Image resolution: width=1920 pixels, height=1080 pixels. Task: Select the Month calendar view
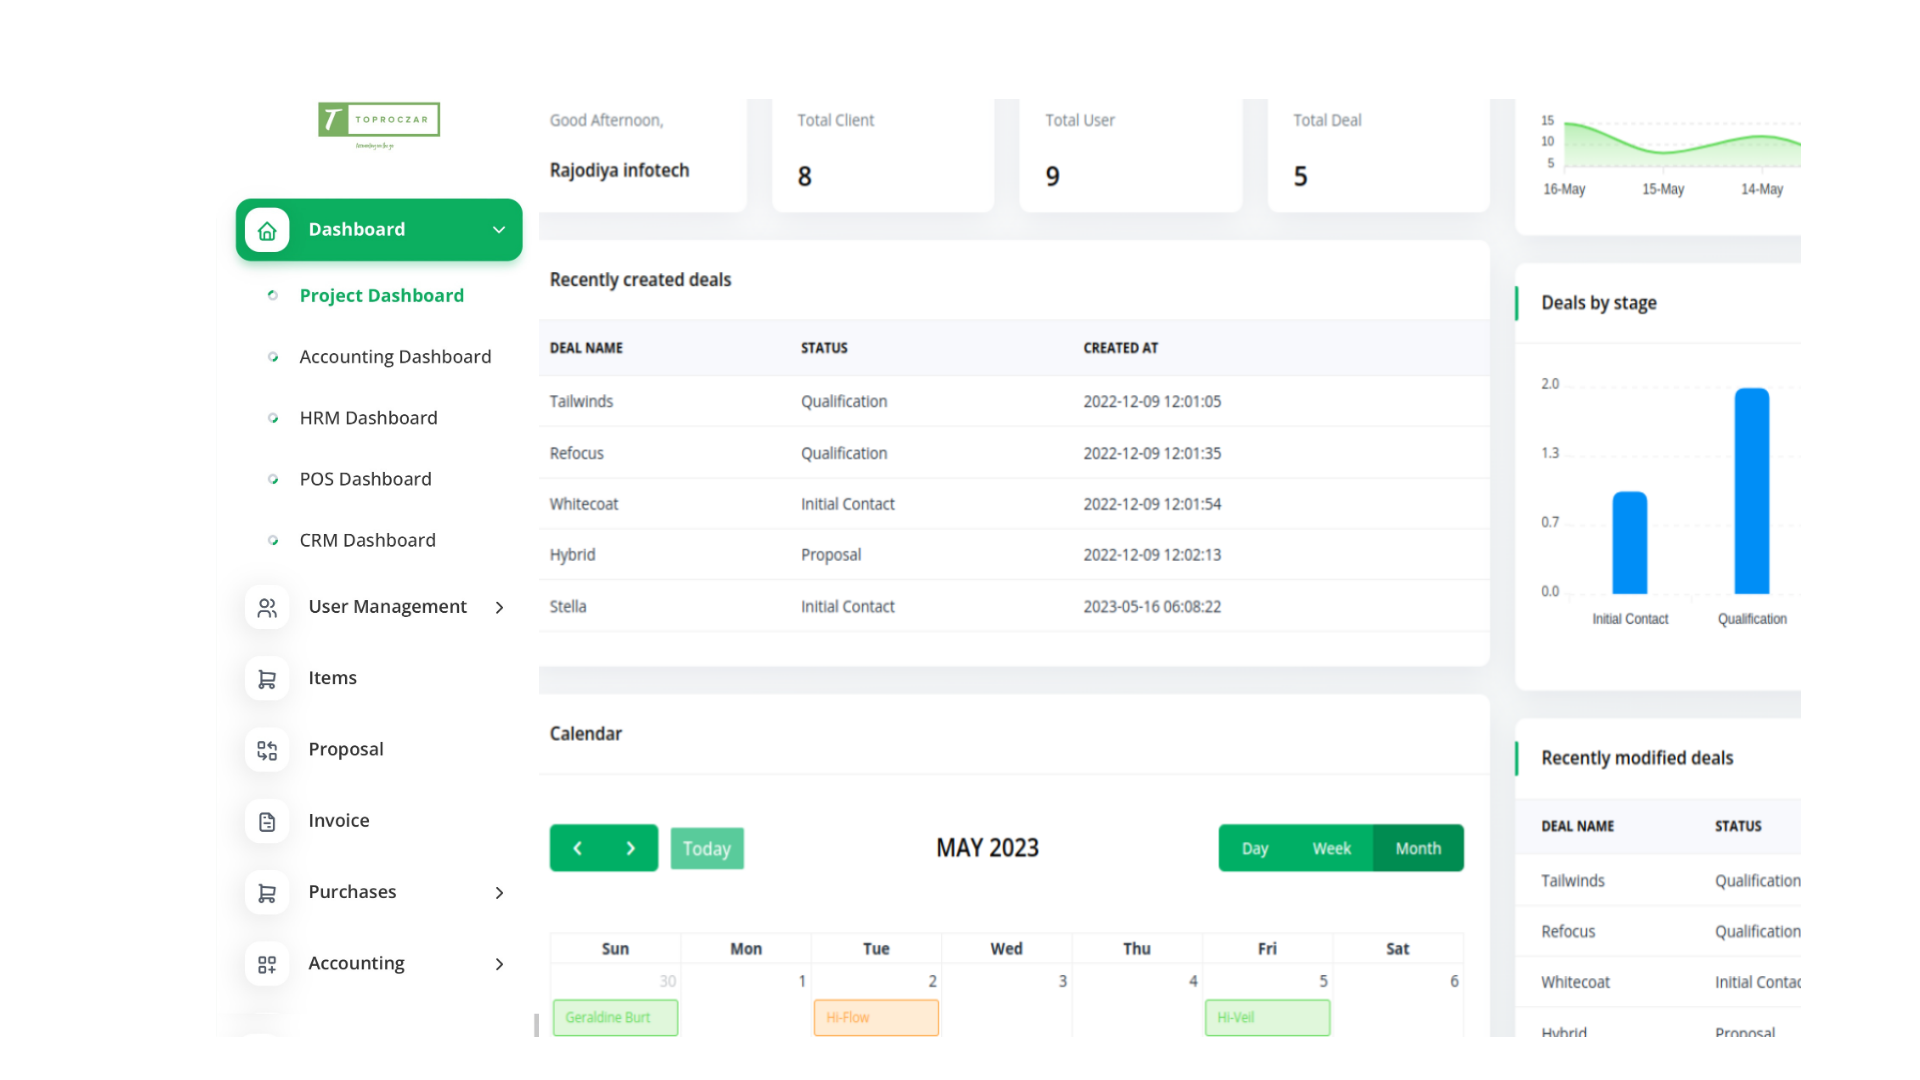click(1418, 848)
